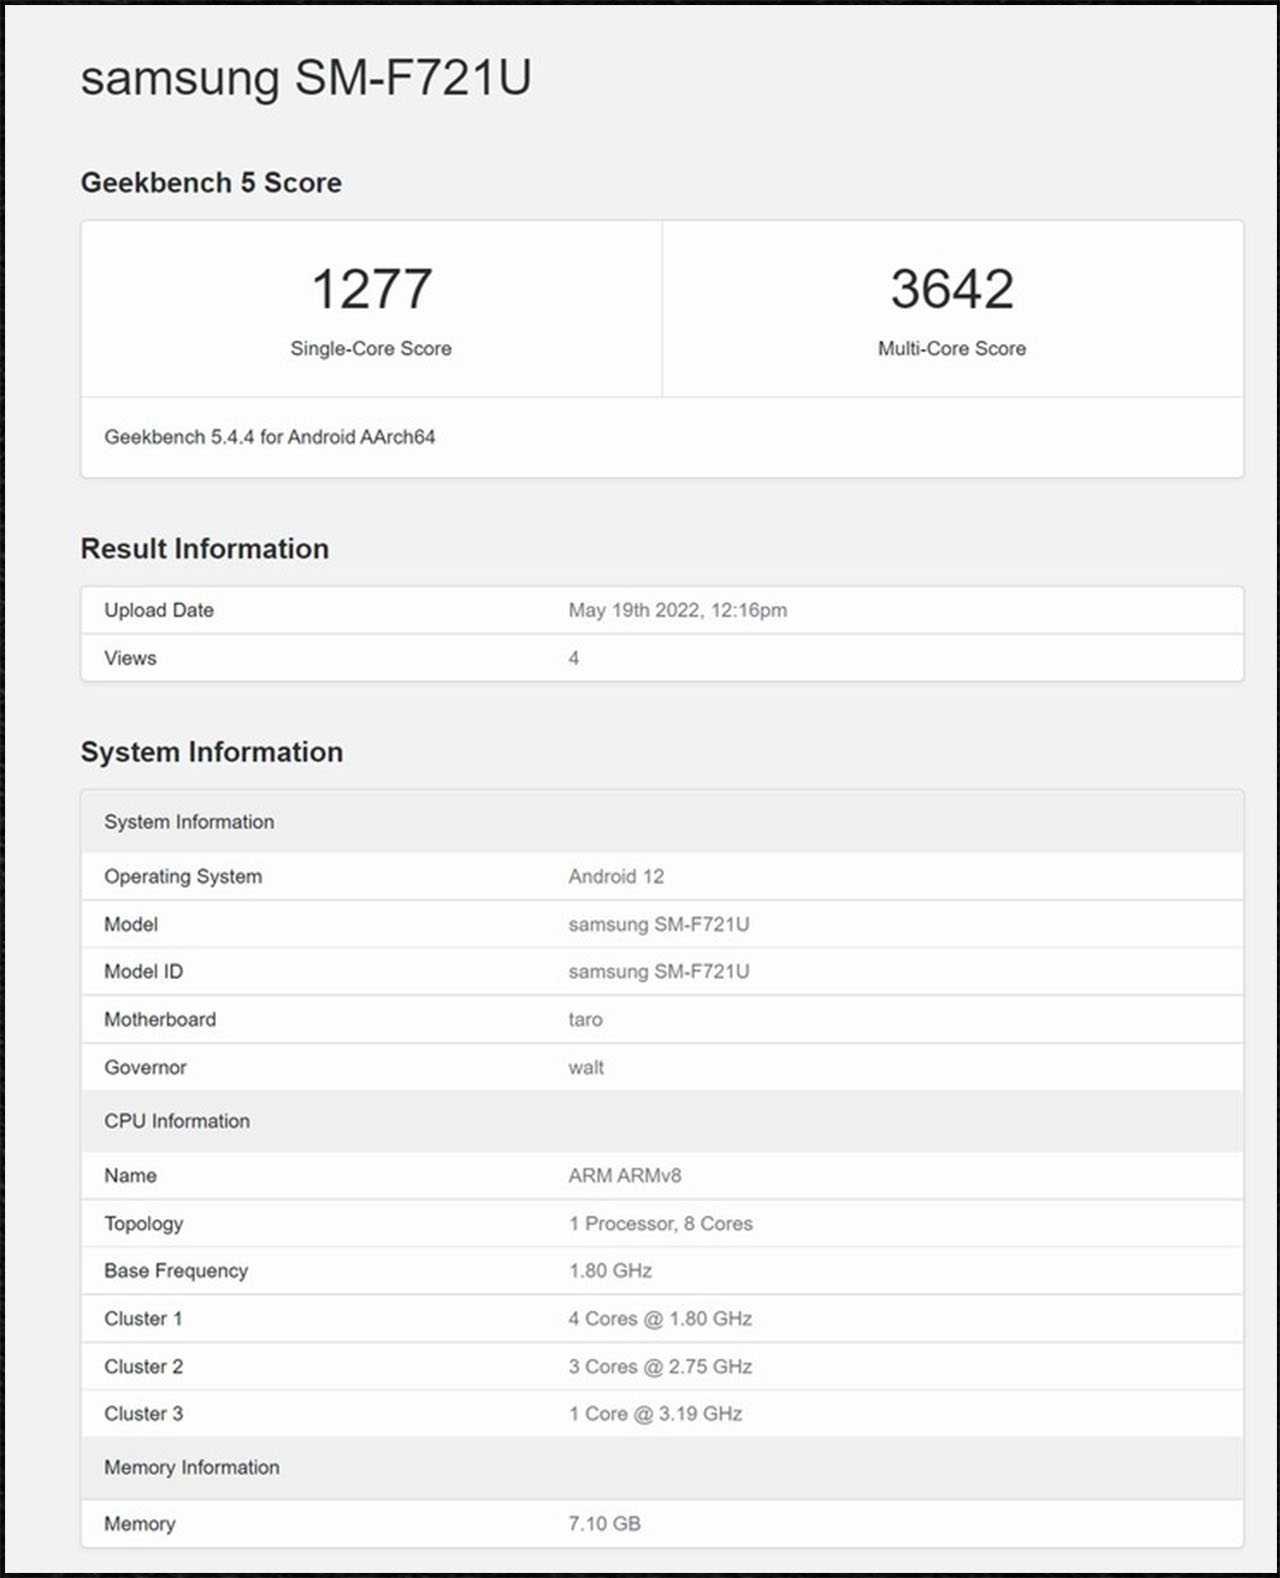The width and height of the screenshot is (1280, 1578).
Task: Select '3 Cores @ 2.75 GHz' value
Action: 660,1366
